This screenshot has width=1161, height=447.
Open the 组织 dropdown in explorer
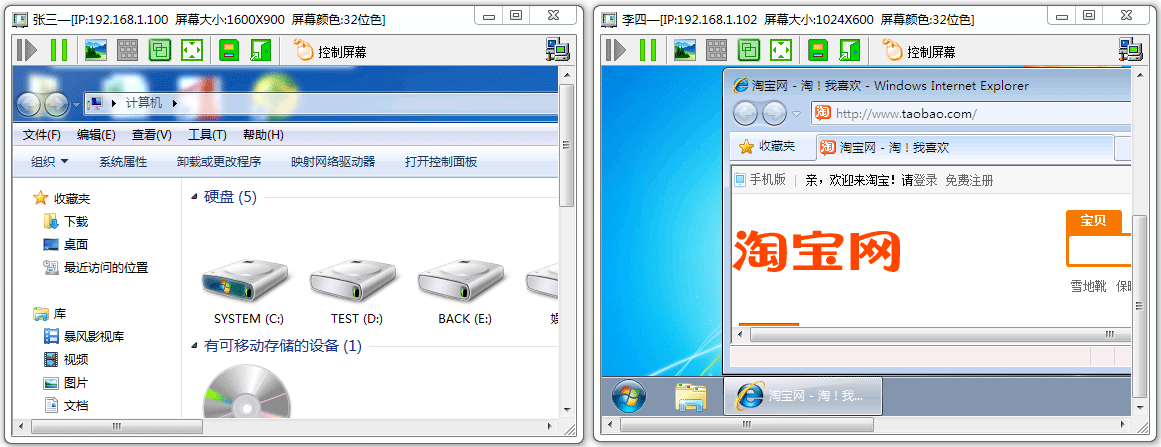pos(50,161)
